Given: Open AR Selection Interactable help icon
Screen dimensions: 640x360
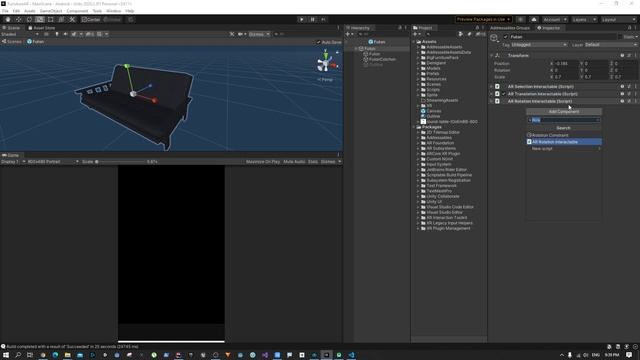Looking at the screenshot, I should (622, 87).
